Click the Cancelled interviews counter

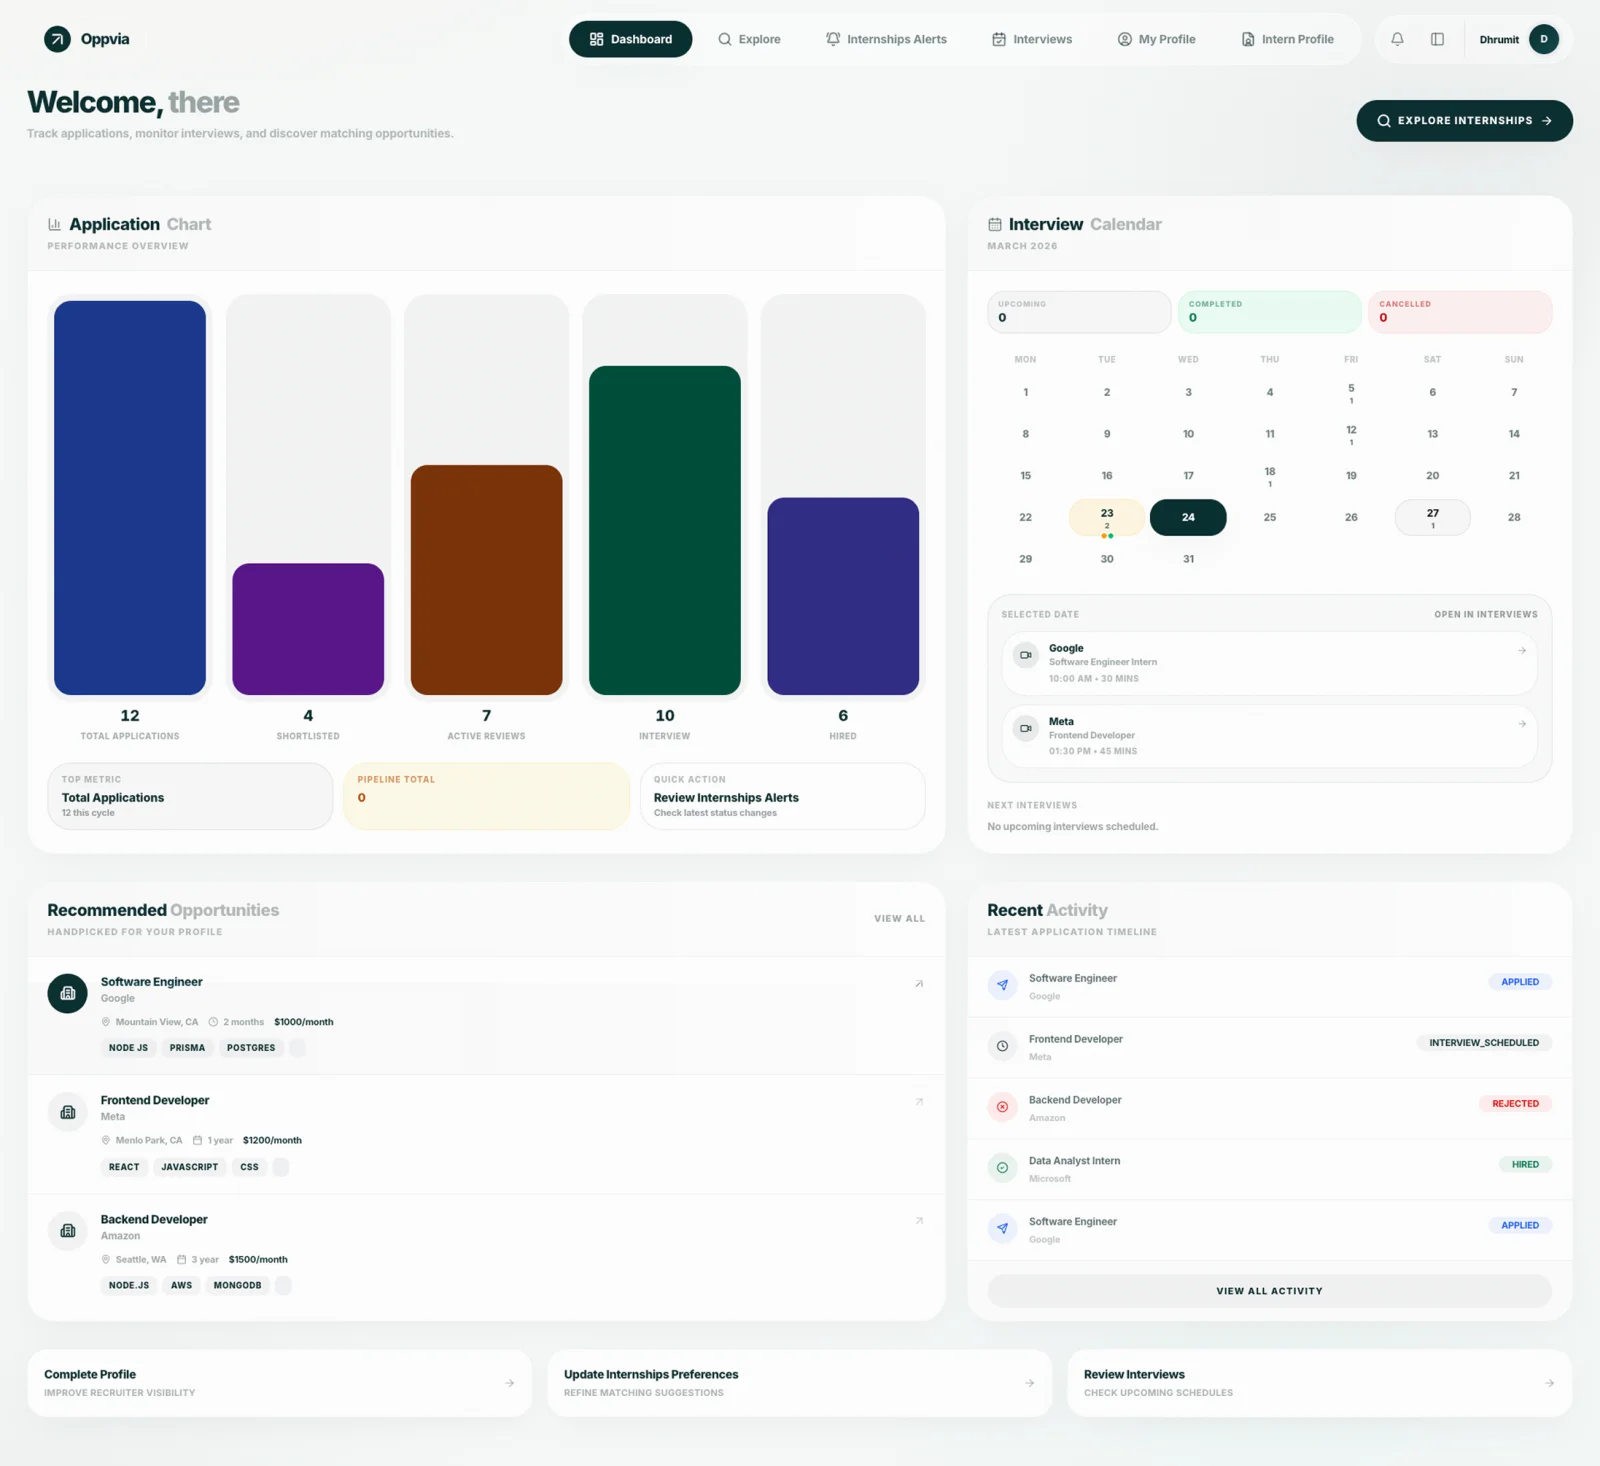click(1460, 312)
